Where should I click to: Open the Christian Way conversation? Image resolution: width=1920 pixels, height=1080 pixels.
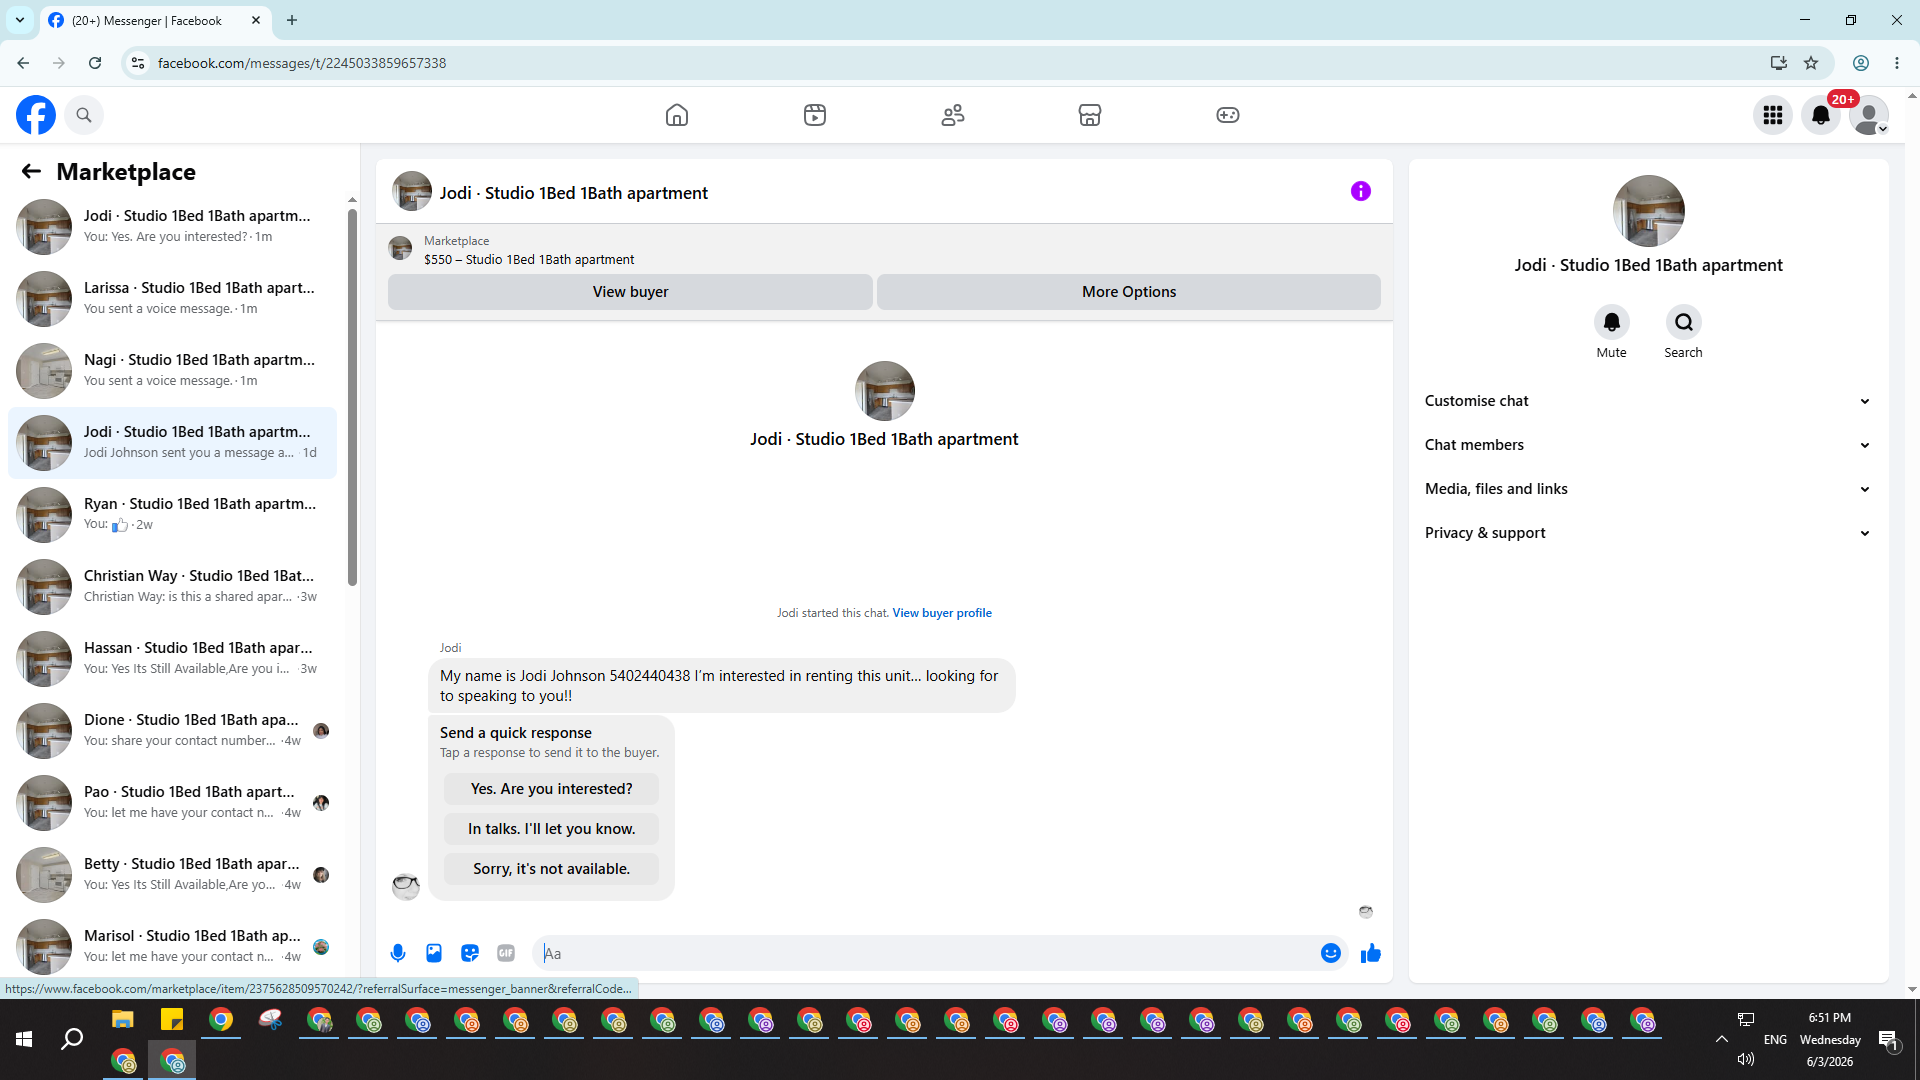173,587
